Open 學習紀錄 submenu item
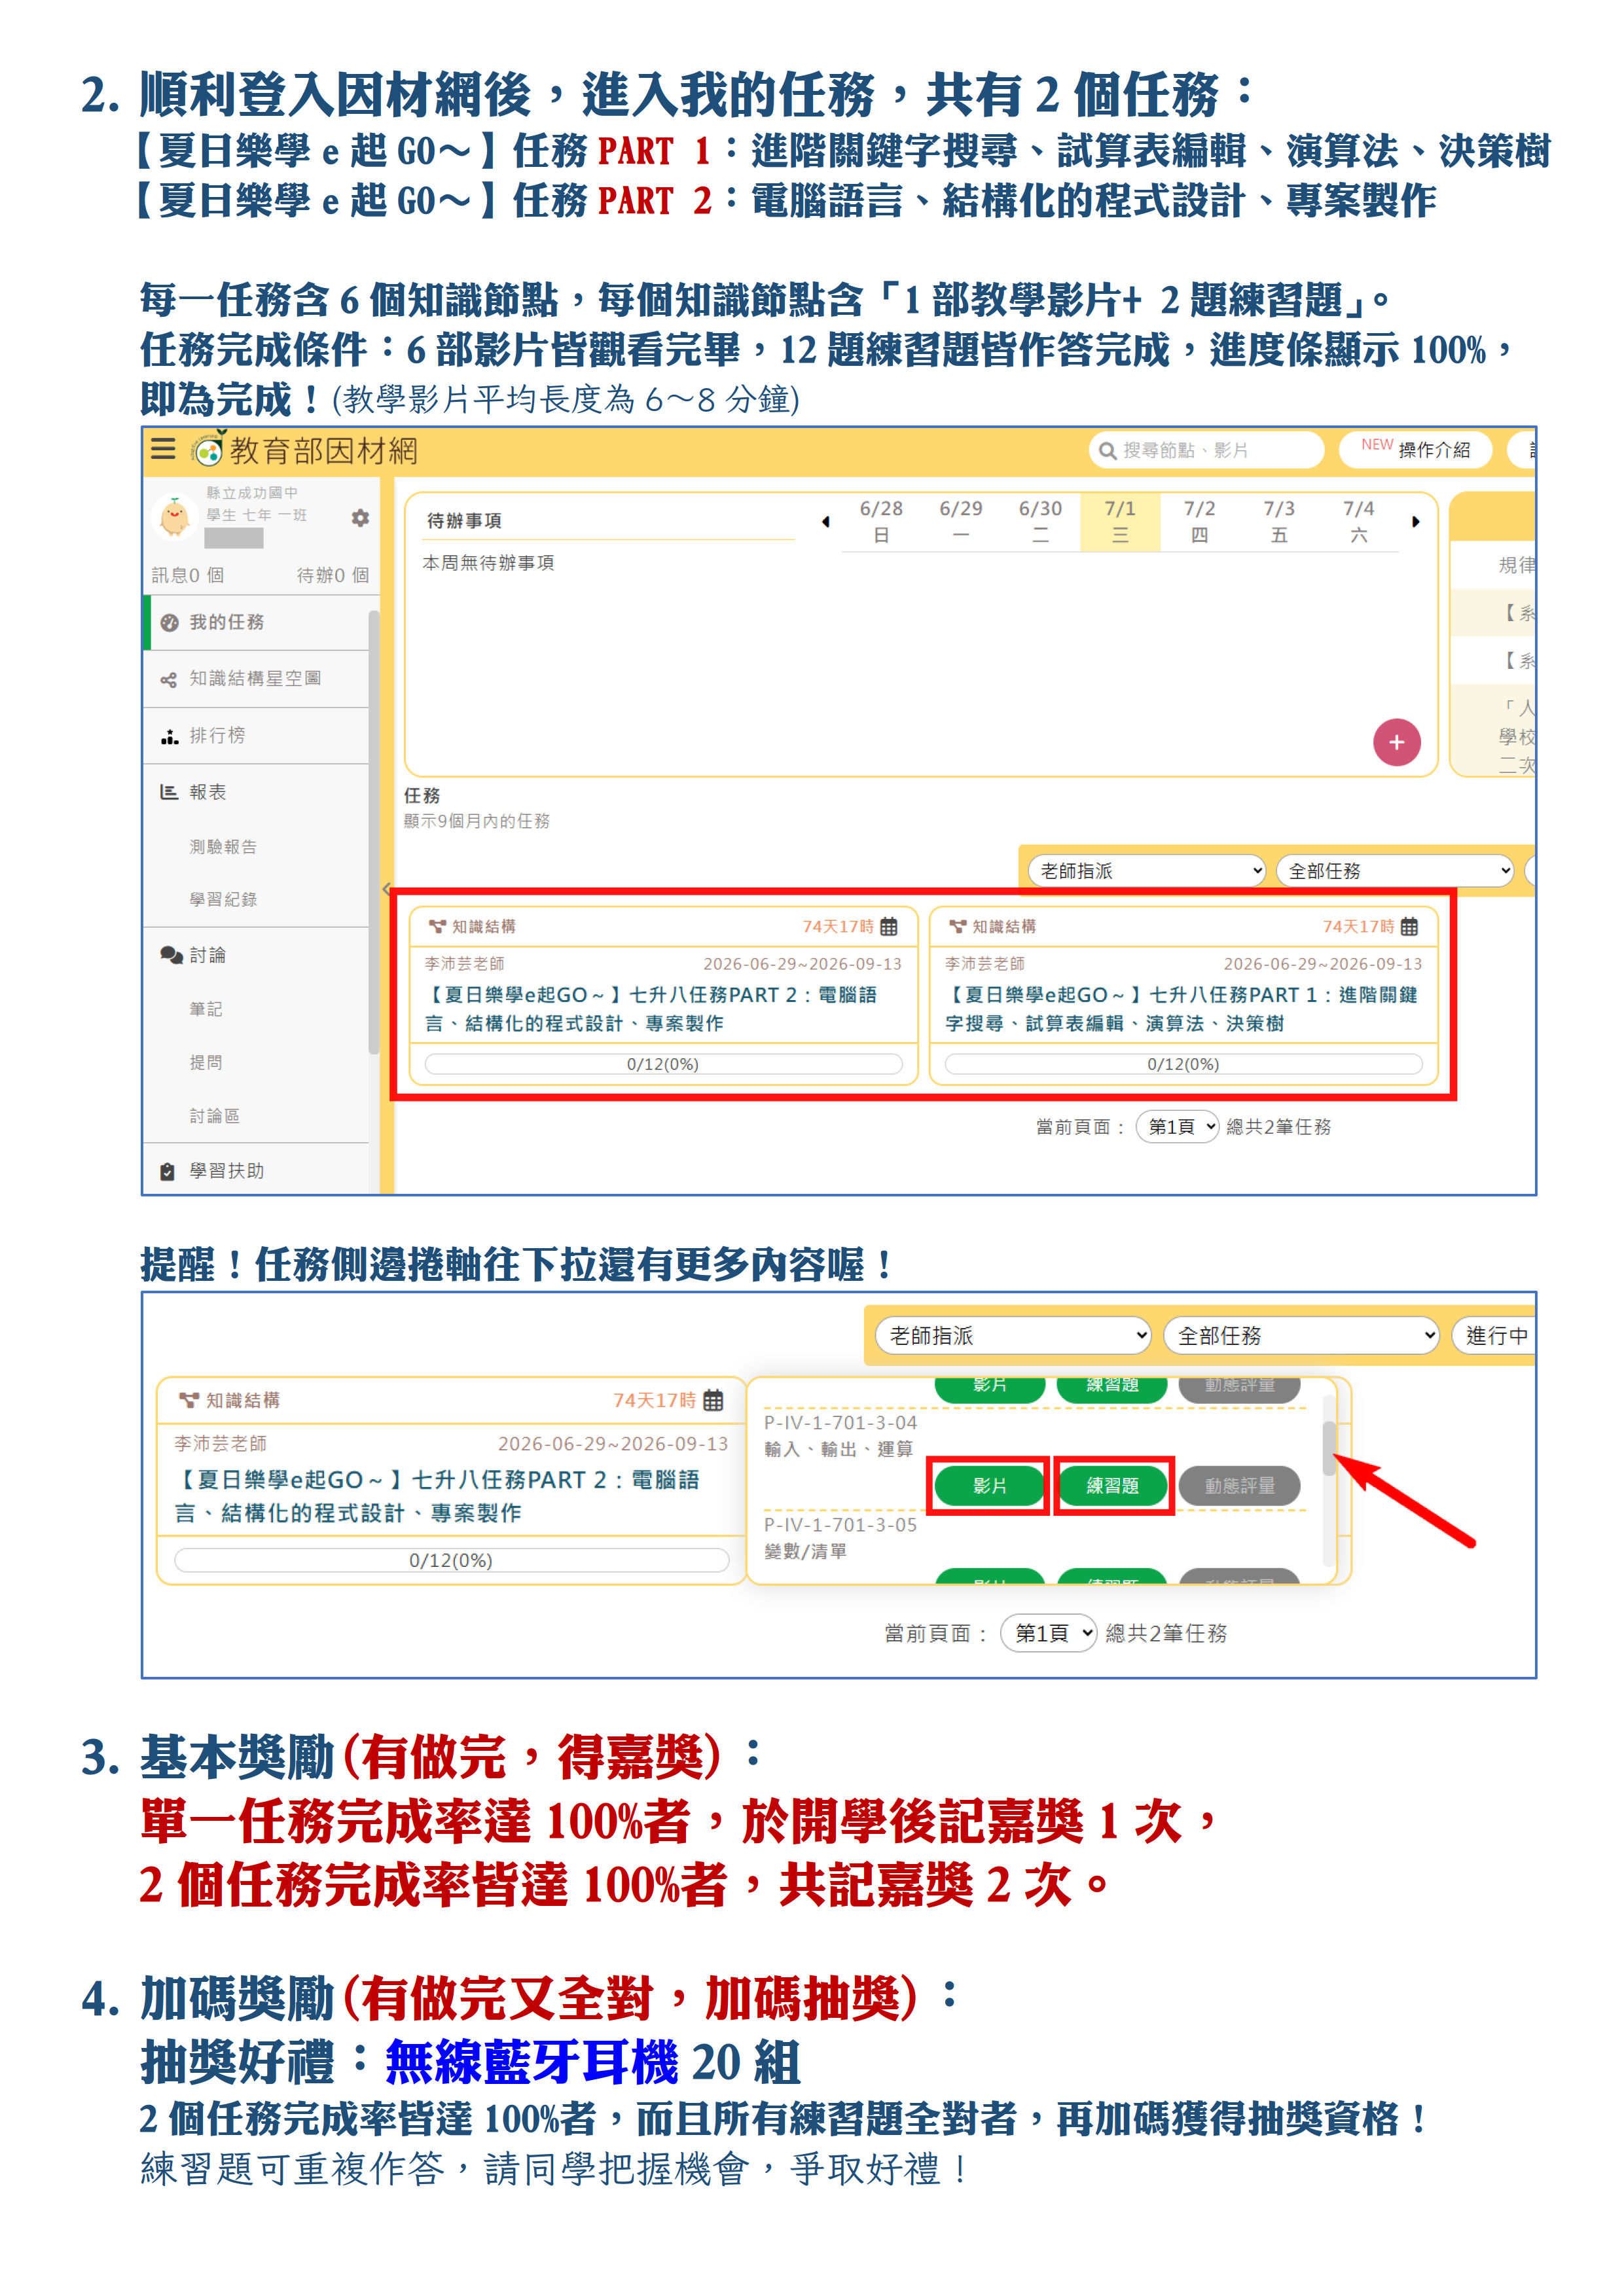The width and height of the screenshot is (1624, 2296). coord(223,900)
